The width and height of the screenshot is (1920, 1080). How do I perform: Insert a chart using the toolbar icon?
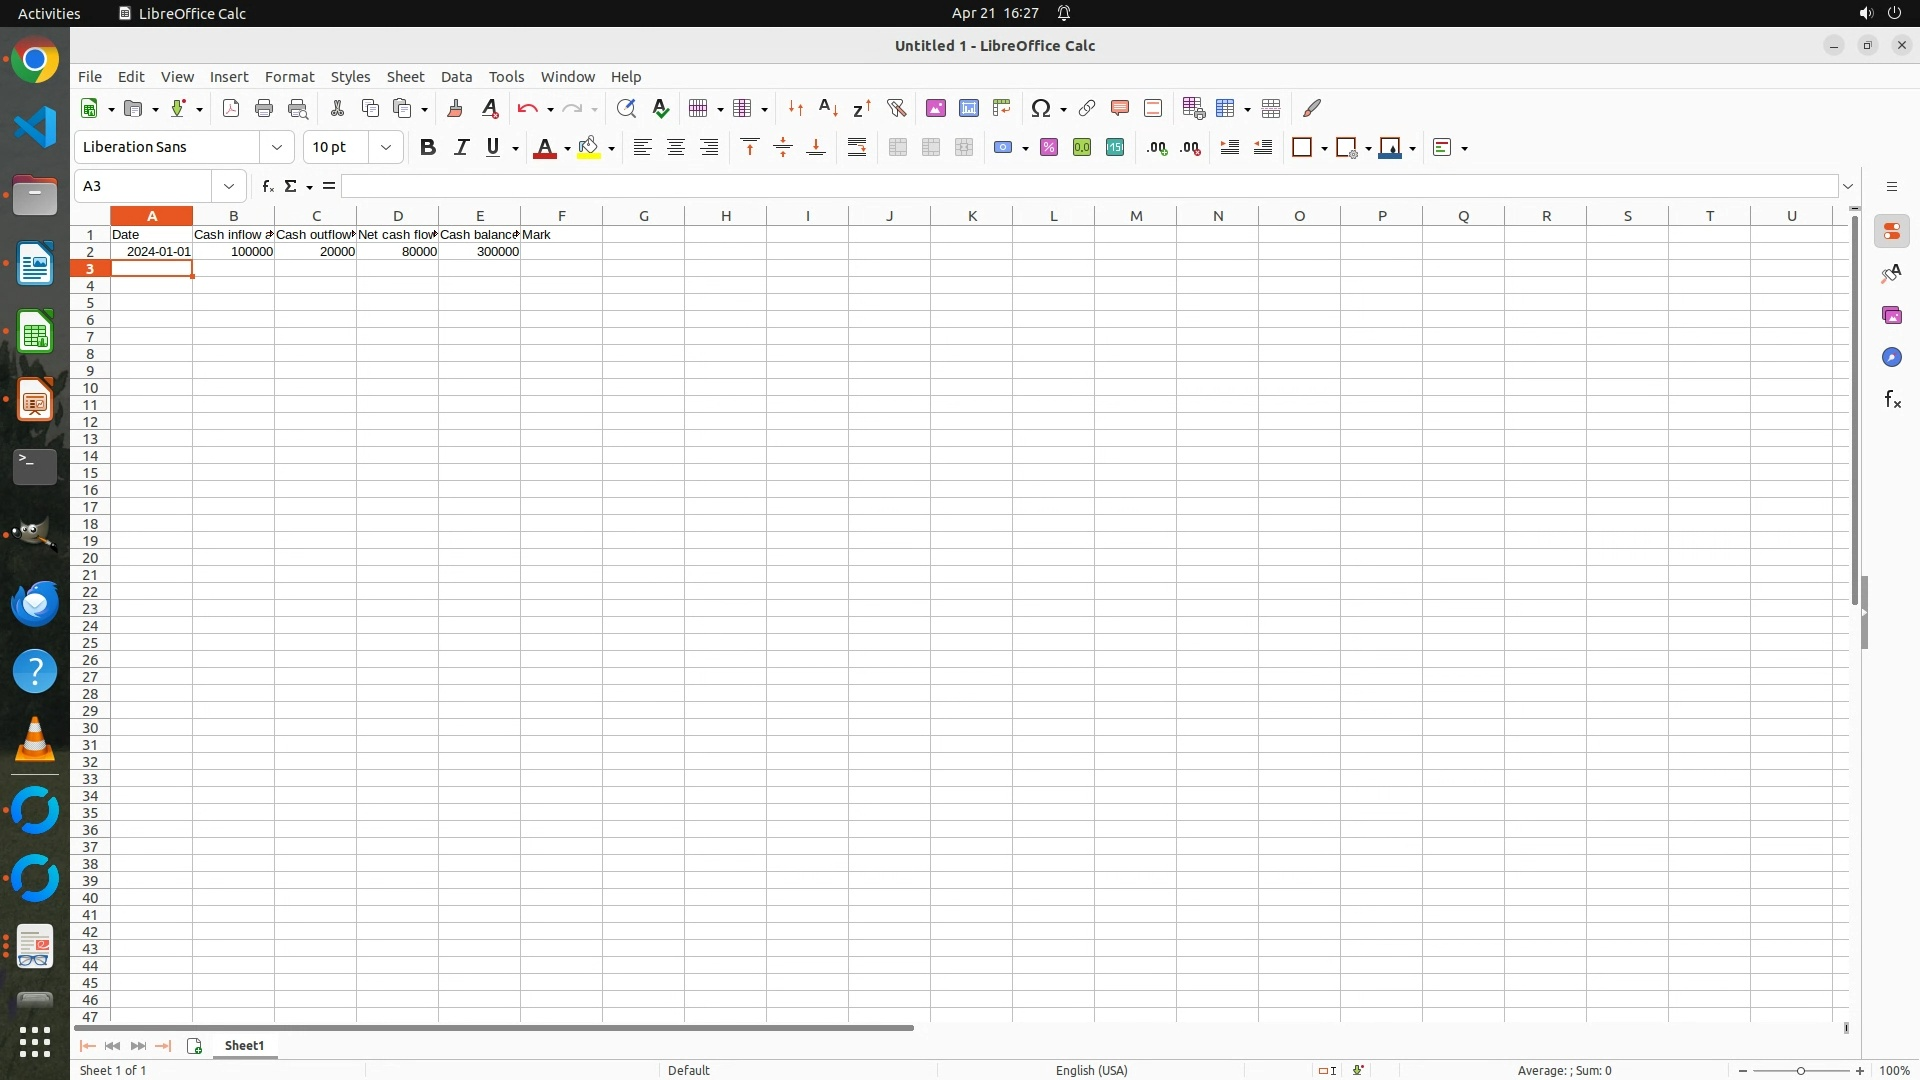pos(969,108)
